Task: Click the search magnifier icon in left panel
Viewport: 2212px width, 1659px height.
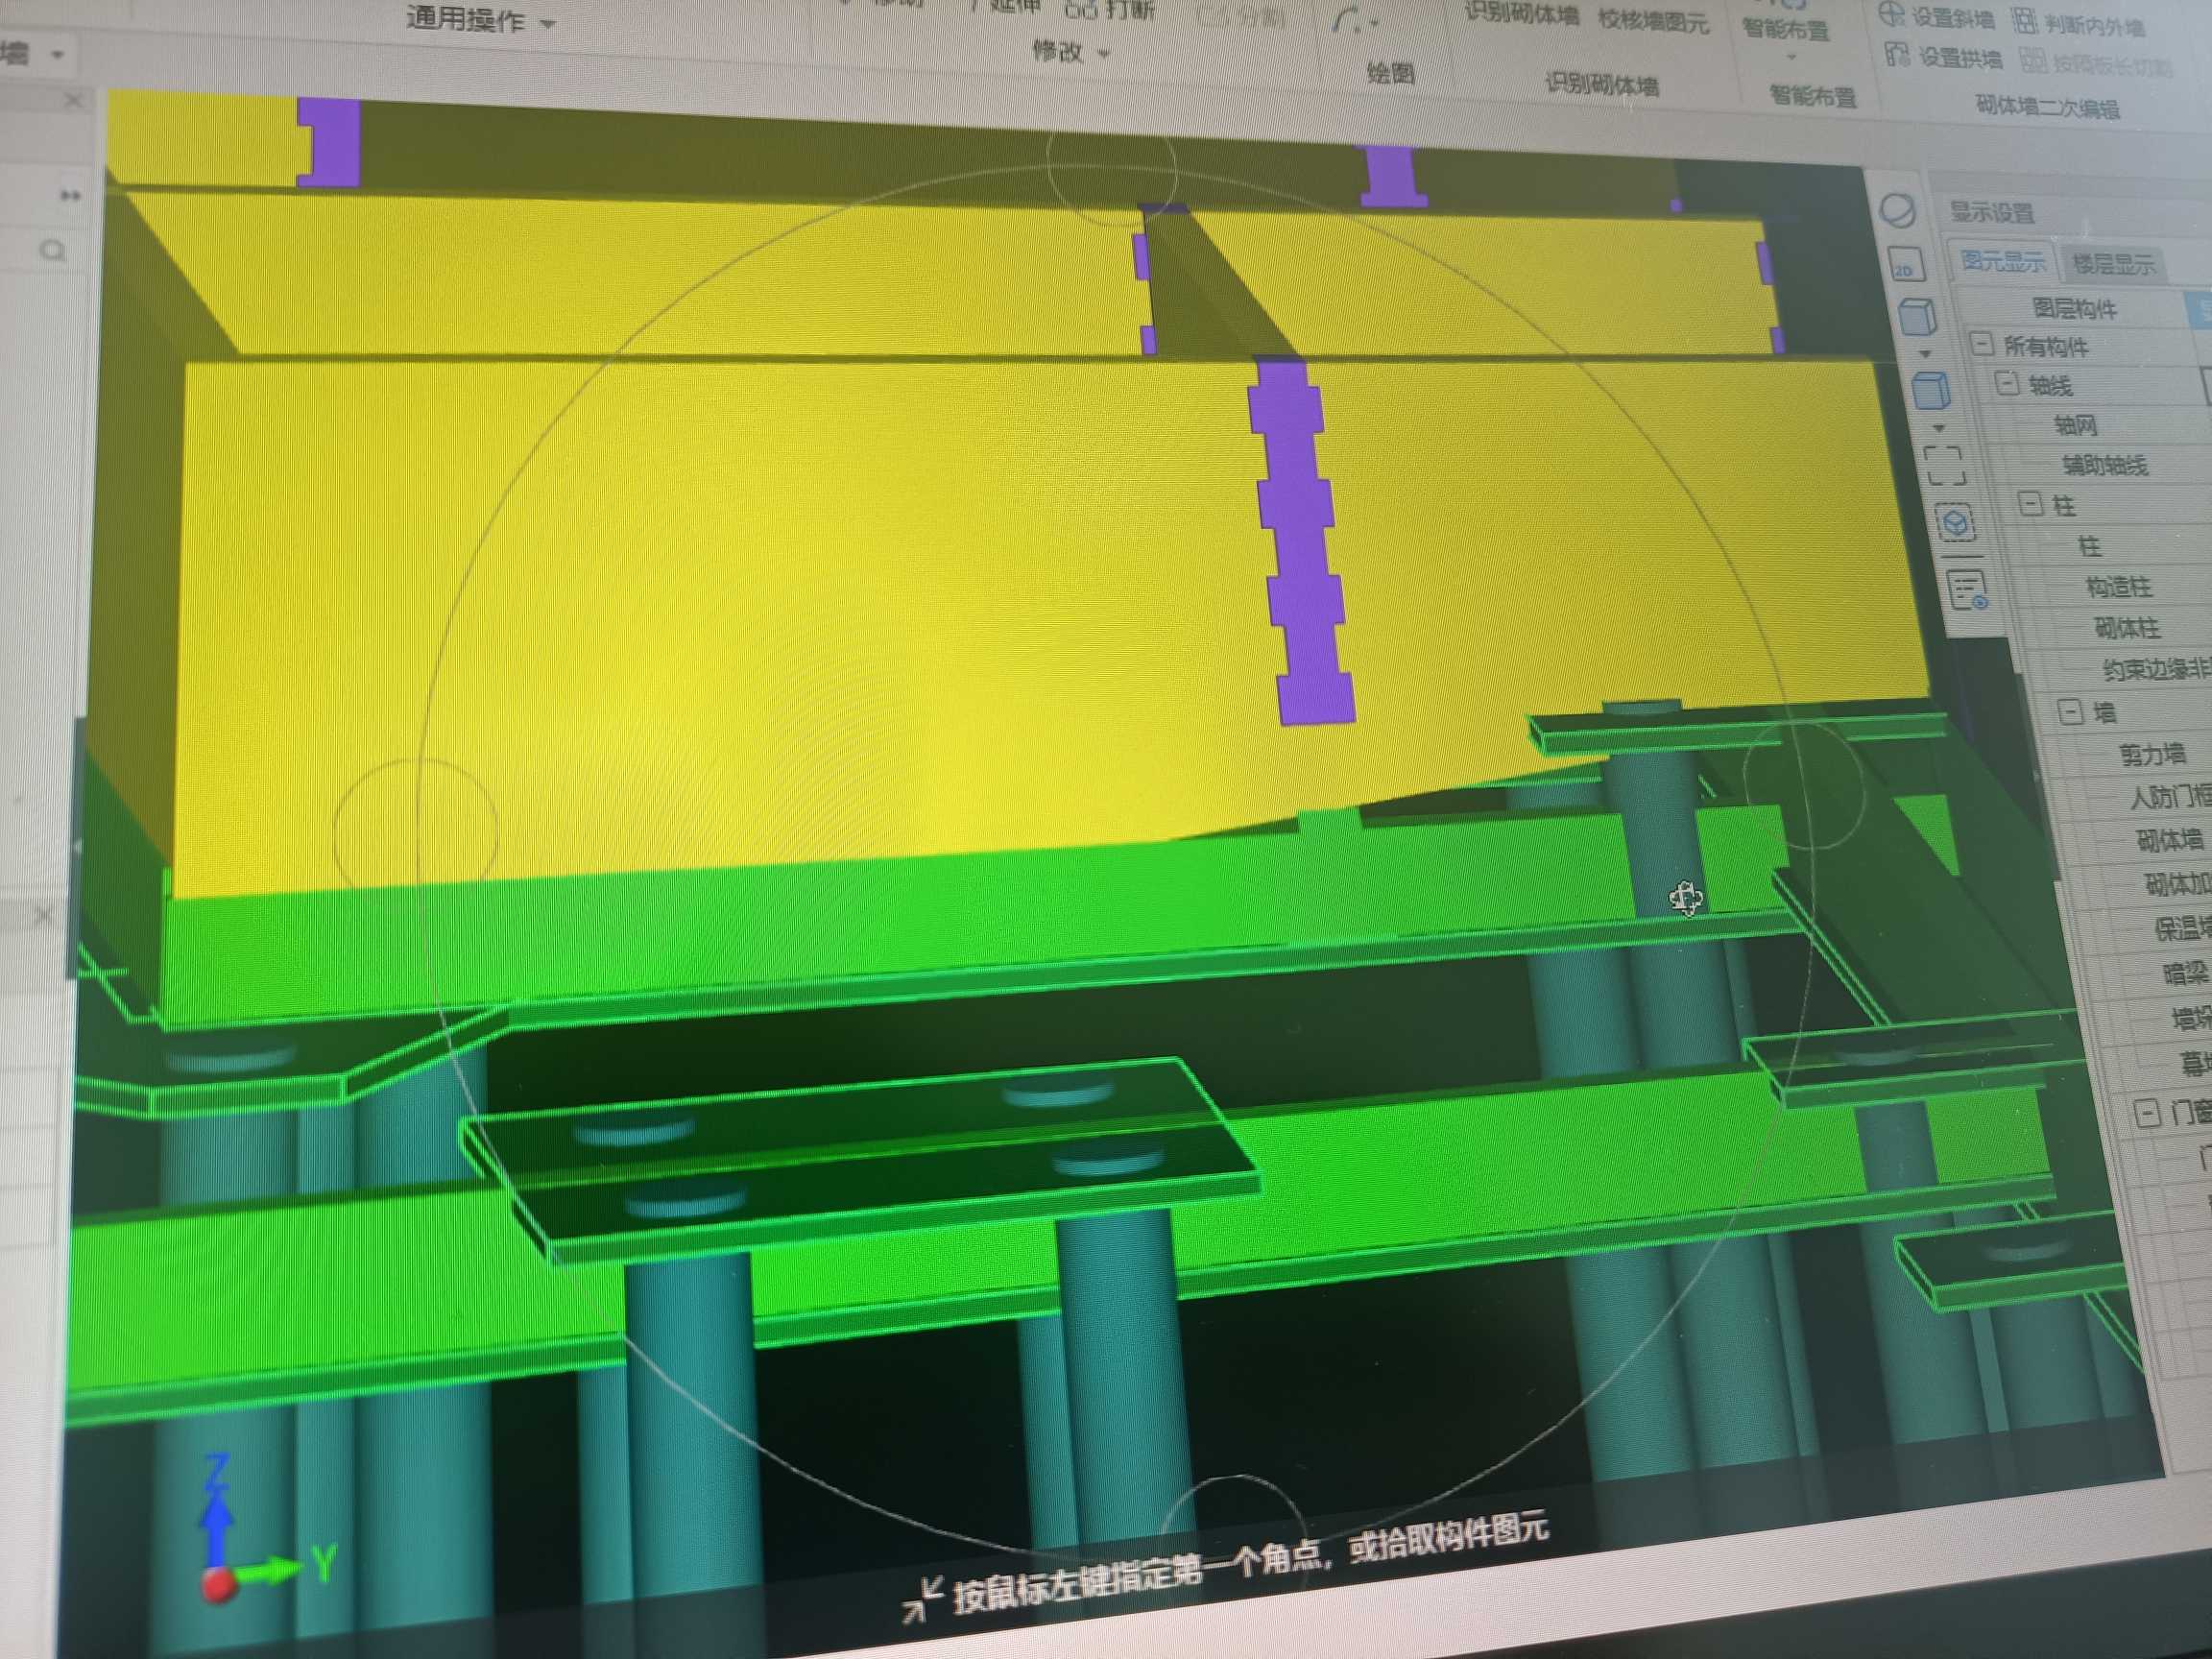Action: point(54,250)
